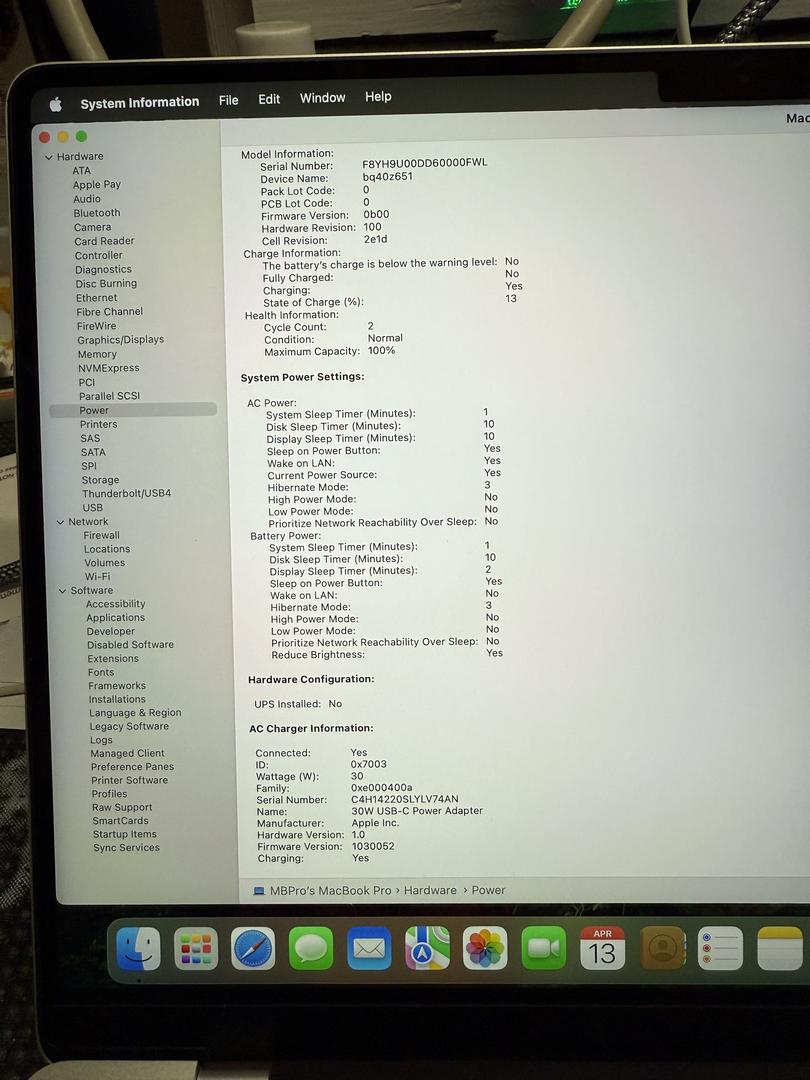Open Maps app in the Dock
This screenshot has width=810, height=1080.
427,948
